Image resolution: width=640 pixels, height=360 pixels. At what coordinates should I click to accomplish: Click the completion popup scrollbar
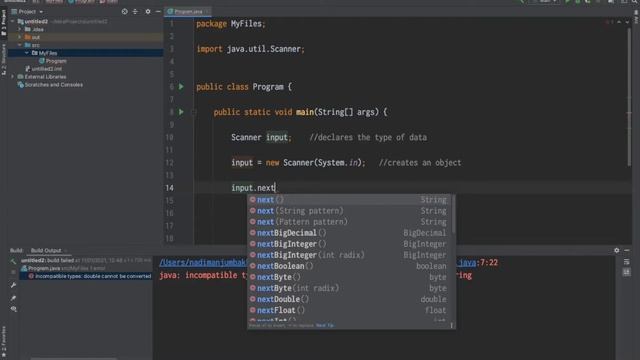click(453, 214)
